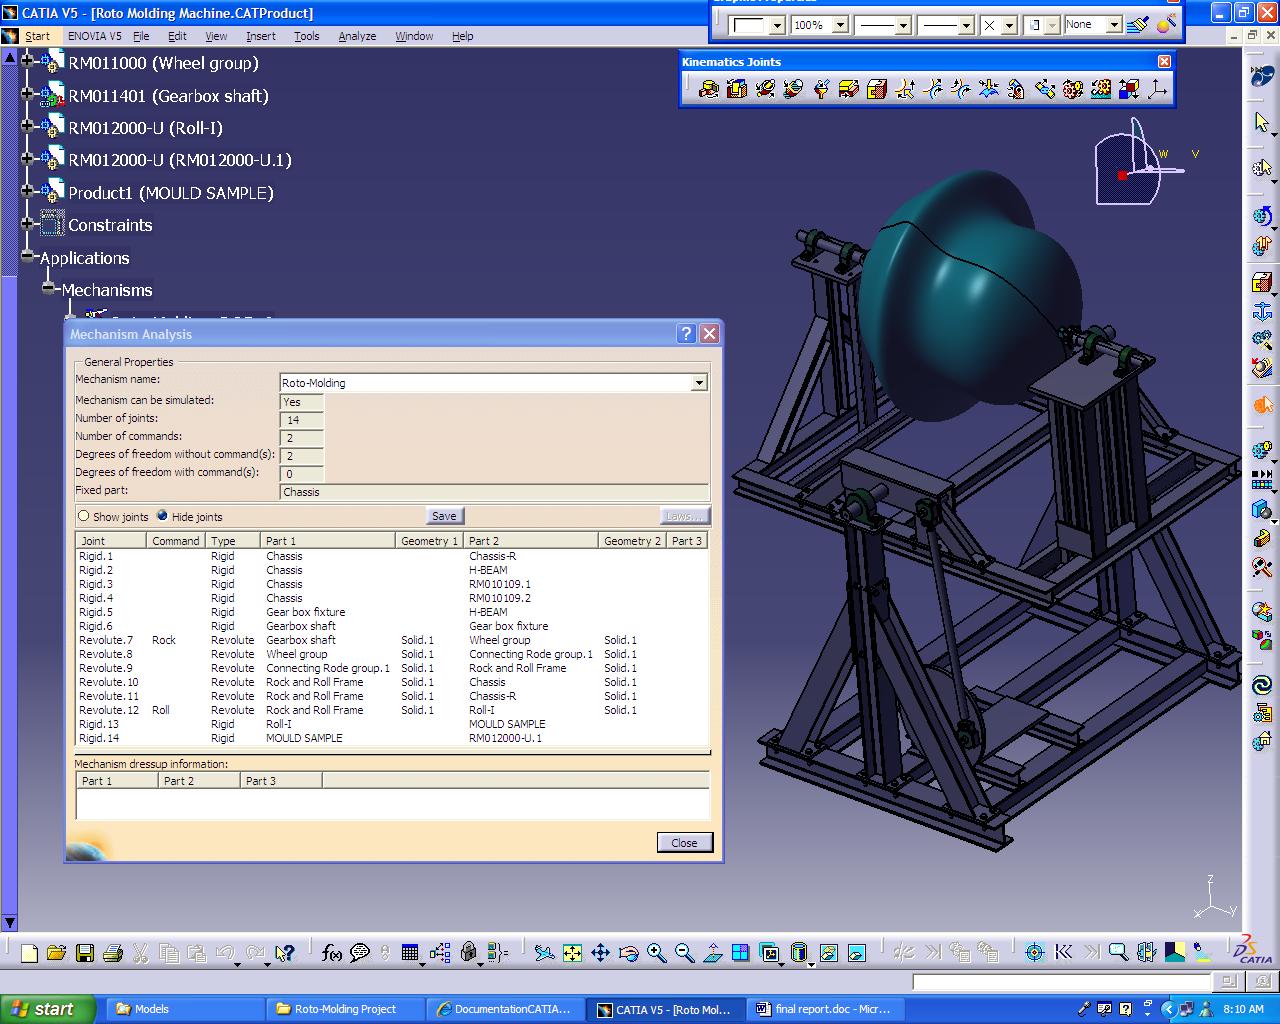Select the Revolute Joint tool
The height and width of the screenshot is (1024, 1280).
(x=709, y=90)
